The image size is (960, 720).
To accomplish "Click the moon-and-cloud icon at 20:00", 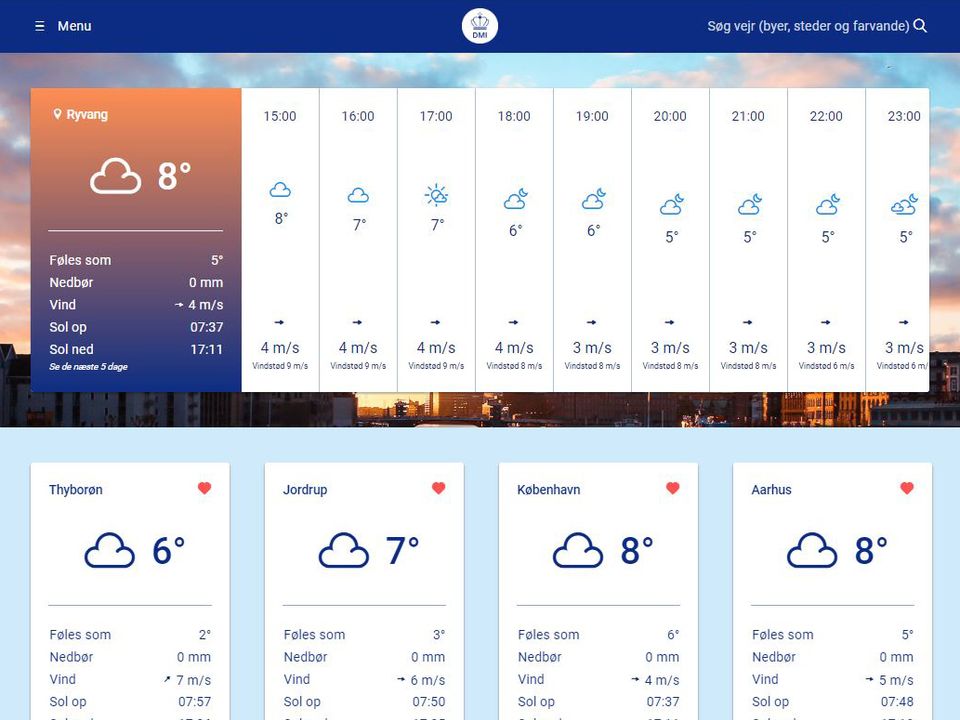I will tap(670, 204).
